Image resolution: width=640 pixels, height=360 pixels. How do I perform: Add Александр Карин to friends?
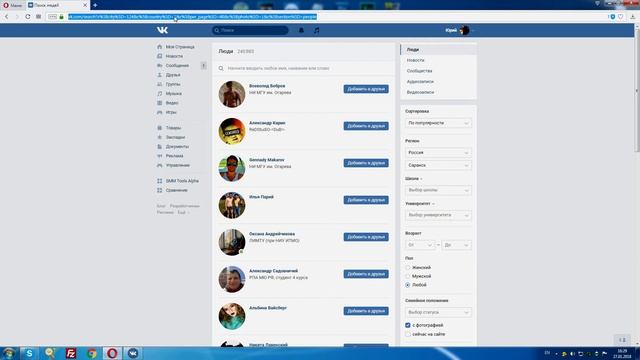coord(366,126)
